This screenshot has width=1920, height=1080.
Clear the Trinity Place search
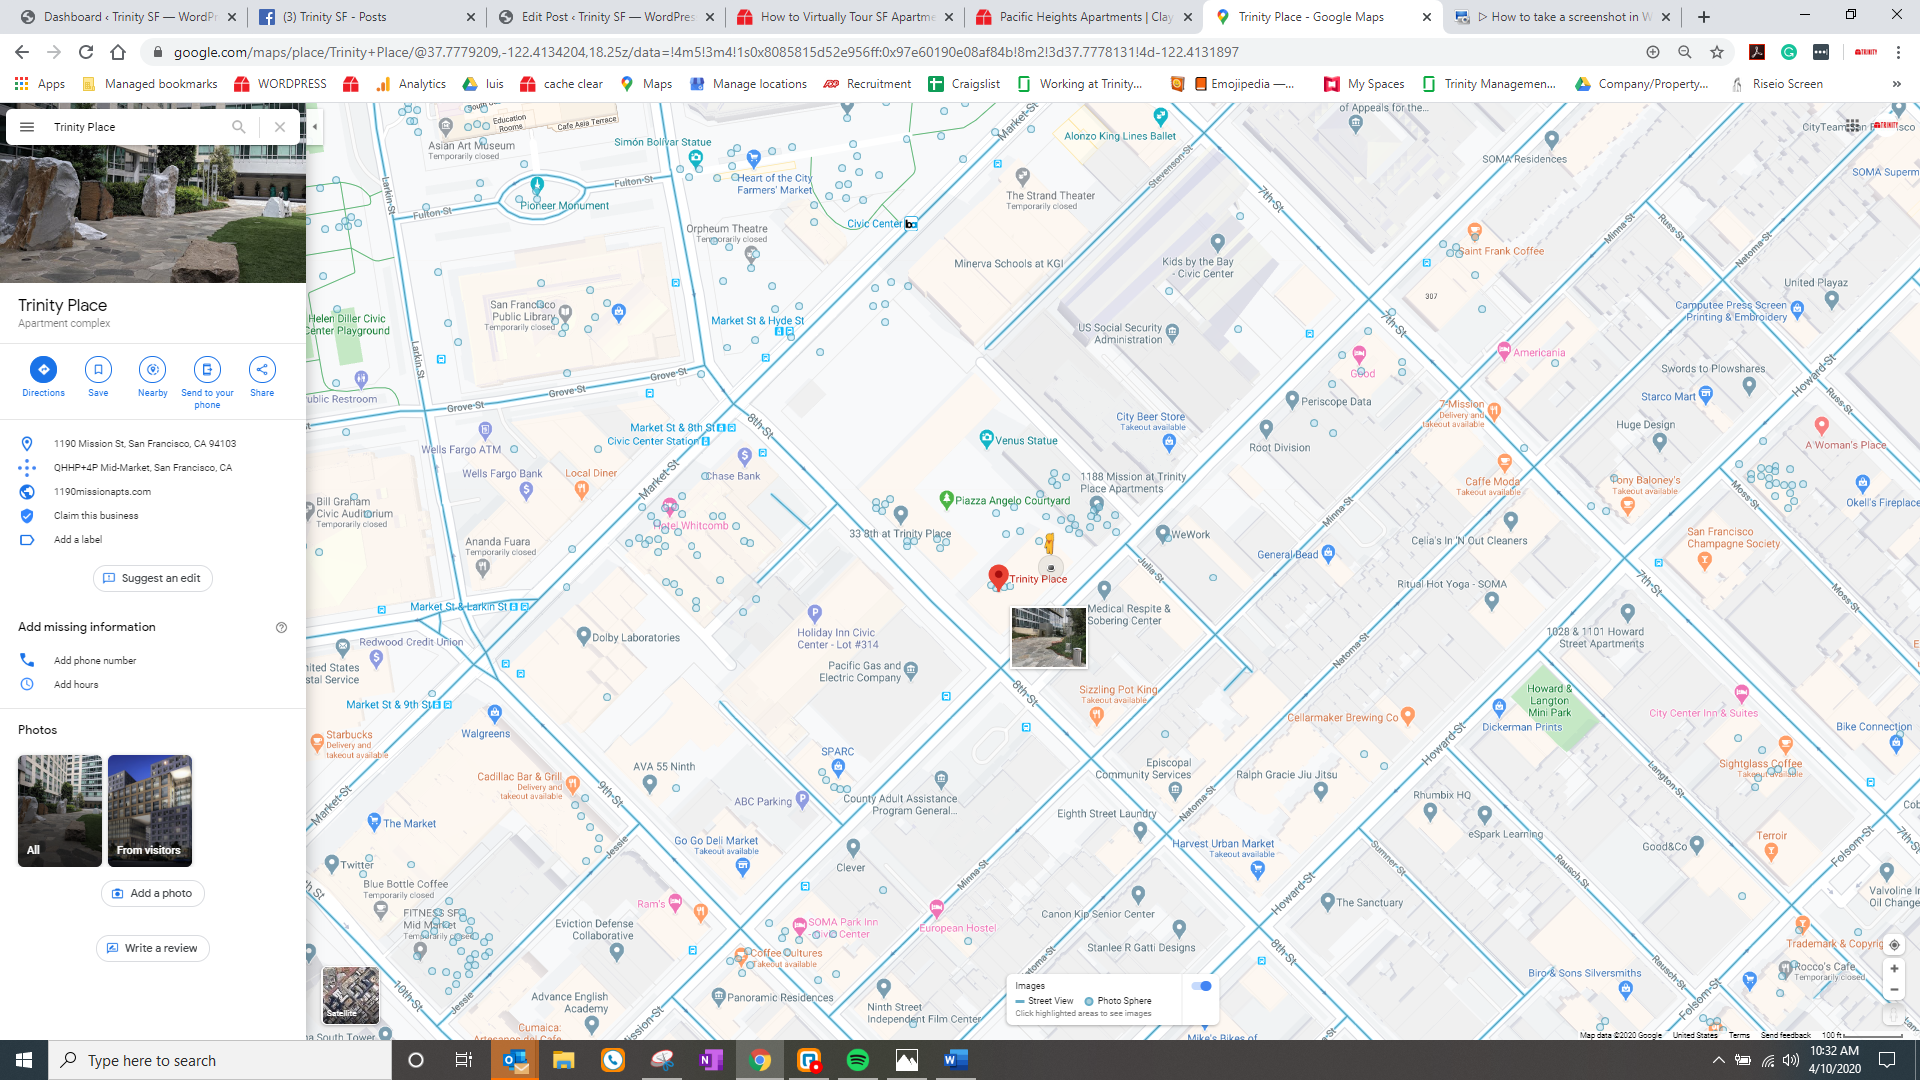tap(280, 127)
